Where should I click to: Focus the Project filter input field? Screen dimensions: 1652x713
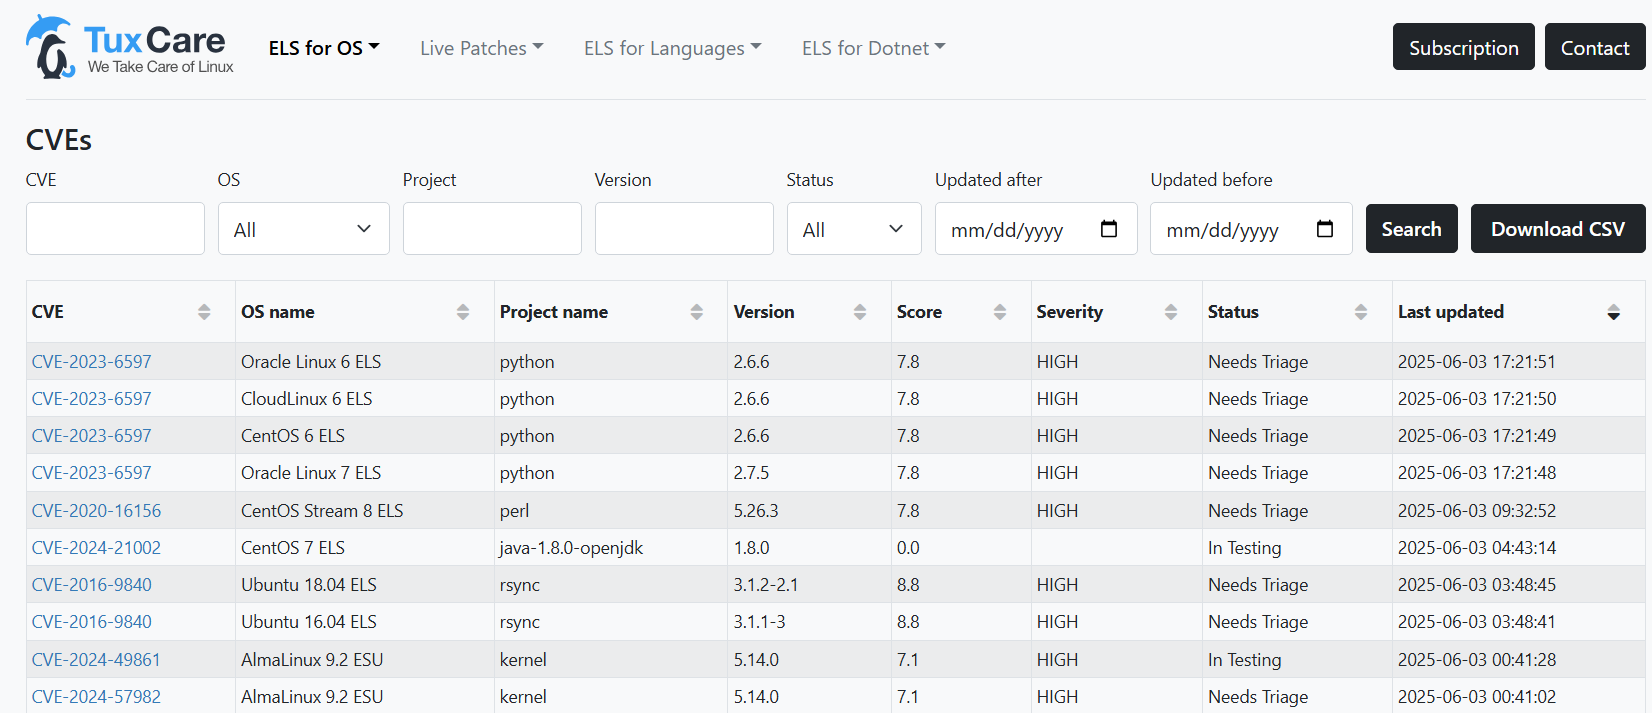coord(492,229)
